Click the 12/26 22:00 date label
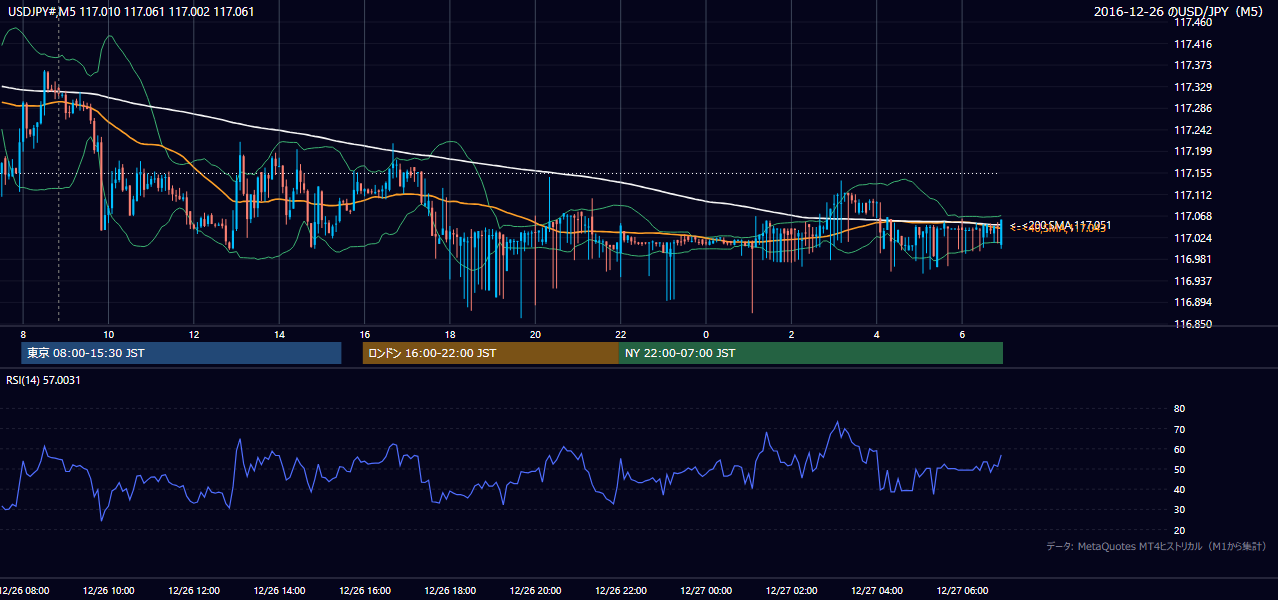Image resolution: width=1278 pixels, height=600 pixels. [x=621, y=590]
